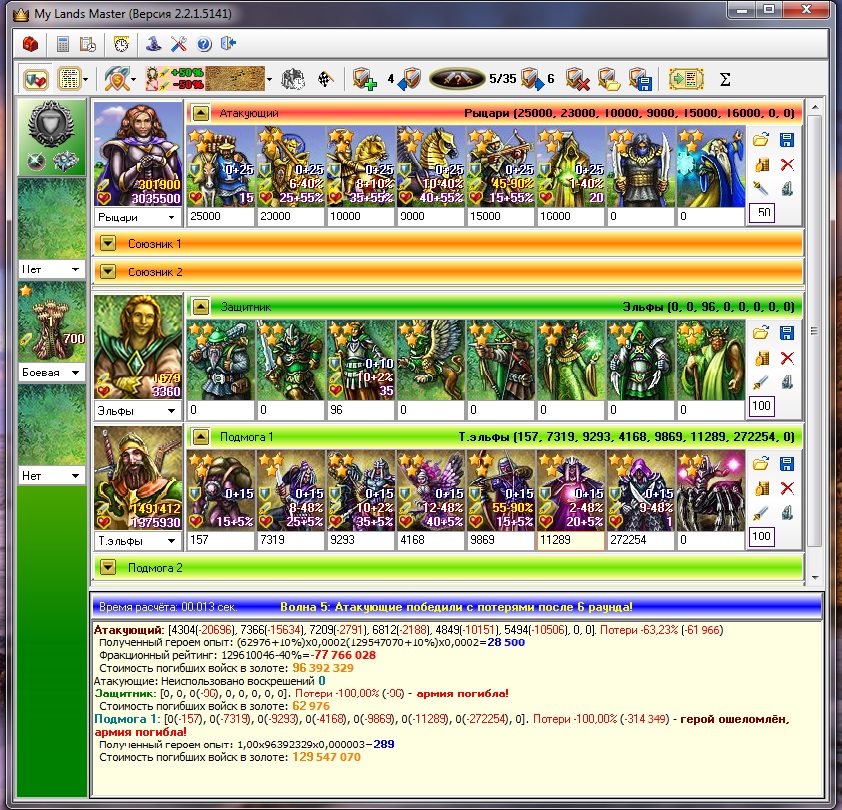Collapse the Атакующий panel
This screenshot has width=842, height=810.
pos(201,113)
